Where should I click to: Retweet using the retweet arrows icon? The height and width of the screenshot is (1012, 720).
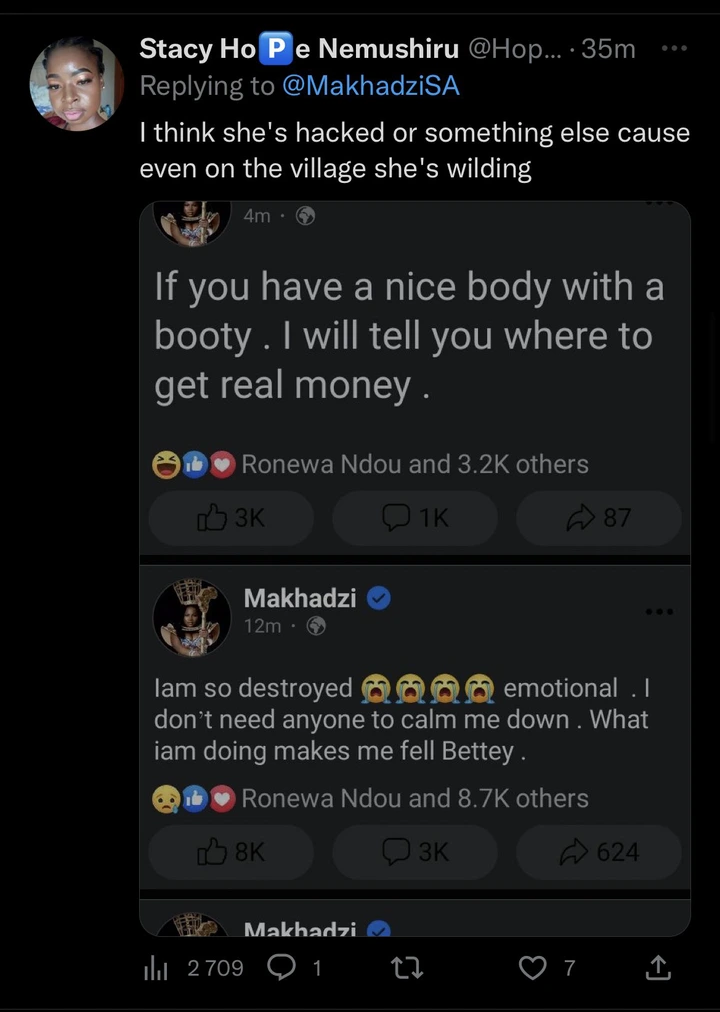pos(412,967)
